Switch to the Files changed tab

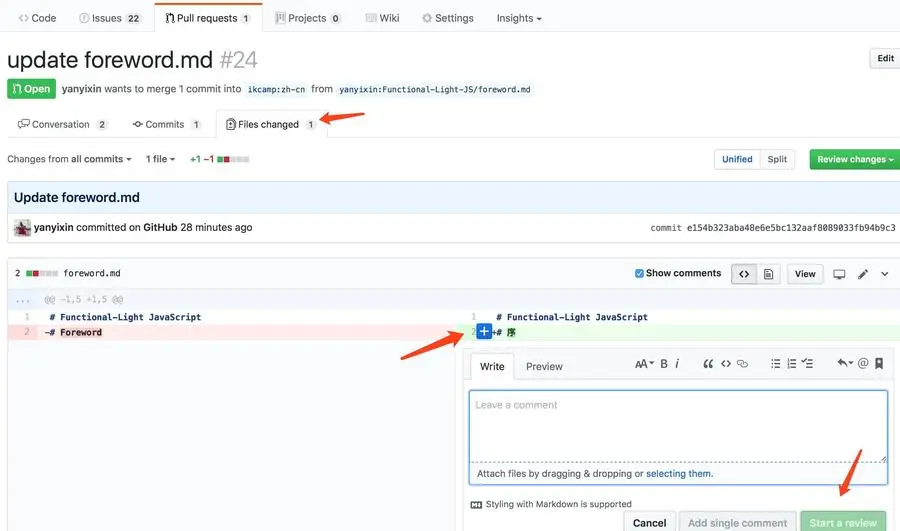pyautogui.click(x=270, y=124)
